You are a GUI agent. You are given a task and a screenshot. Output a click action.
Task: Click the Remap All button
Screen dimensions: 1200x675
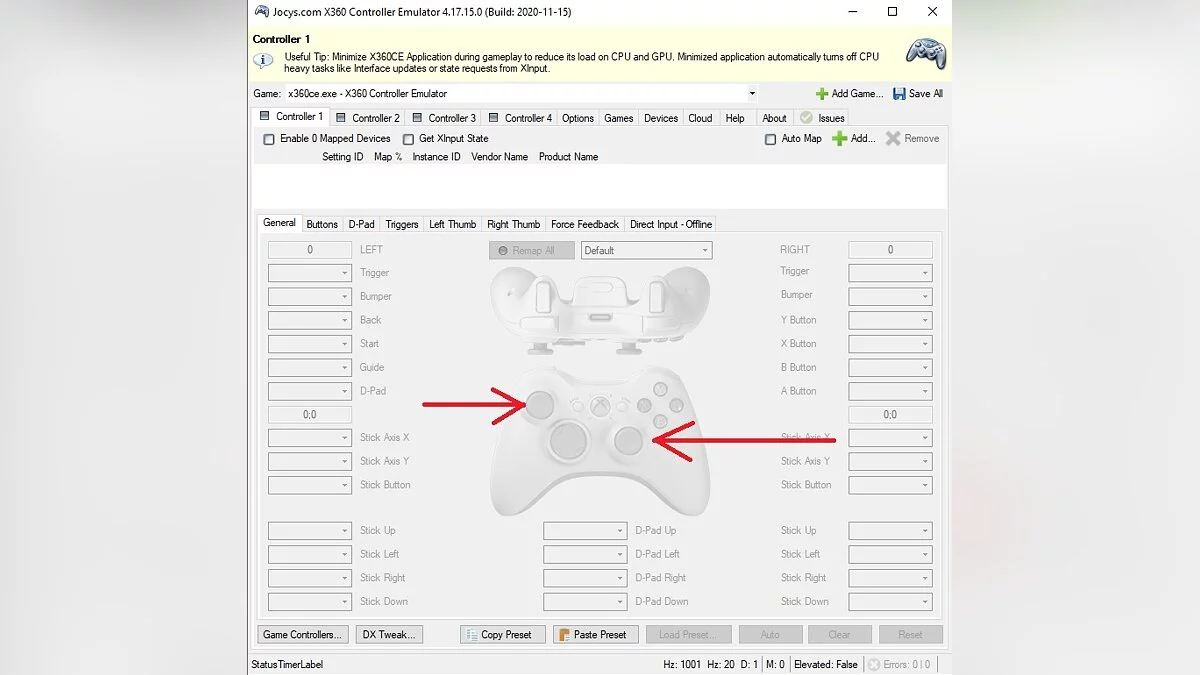pos(532,251)
